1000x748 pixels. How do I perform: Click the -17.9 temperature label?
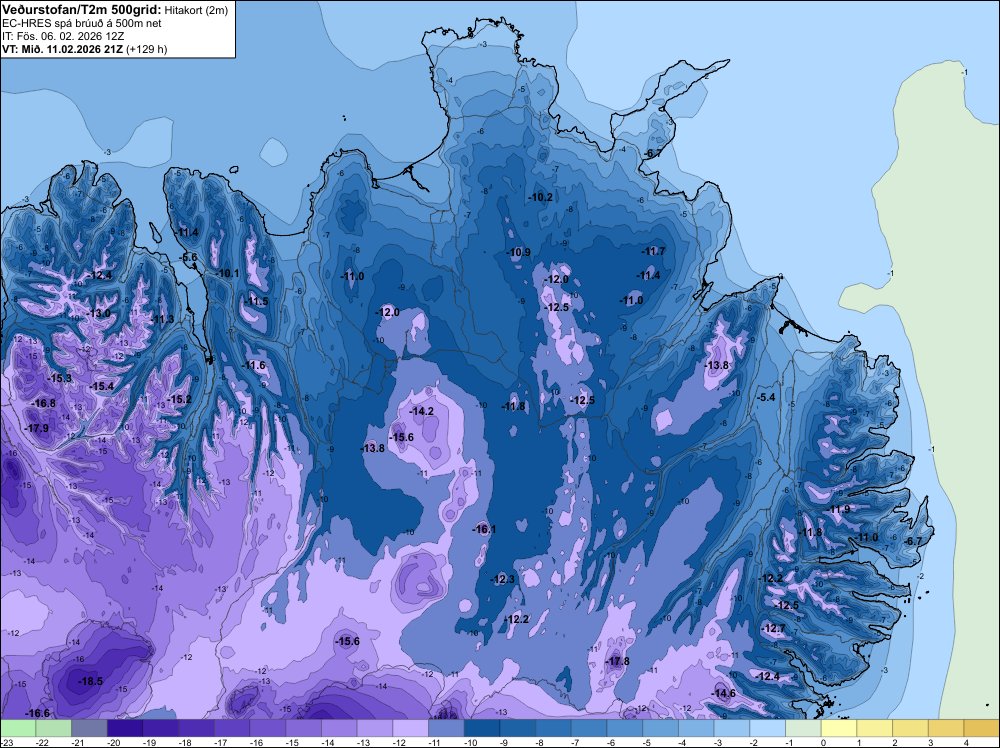(x=36, y=428)
